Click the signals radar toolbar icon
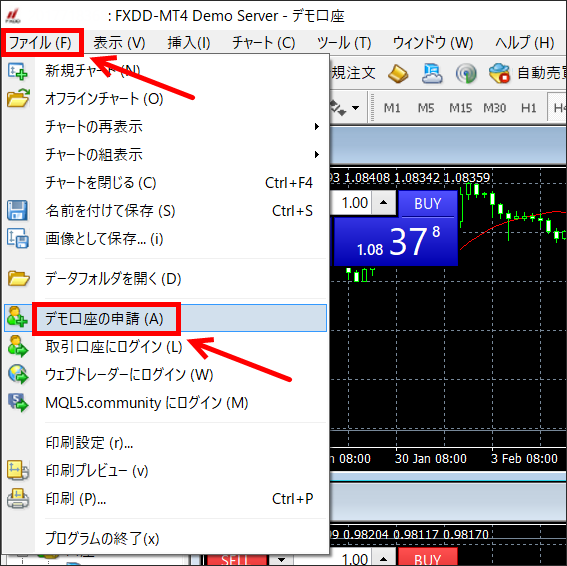The image size is (567, 566). point(466,73)
